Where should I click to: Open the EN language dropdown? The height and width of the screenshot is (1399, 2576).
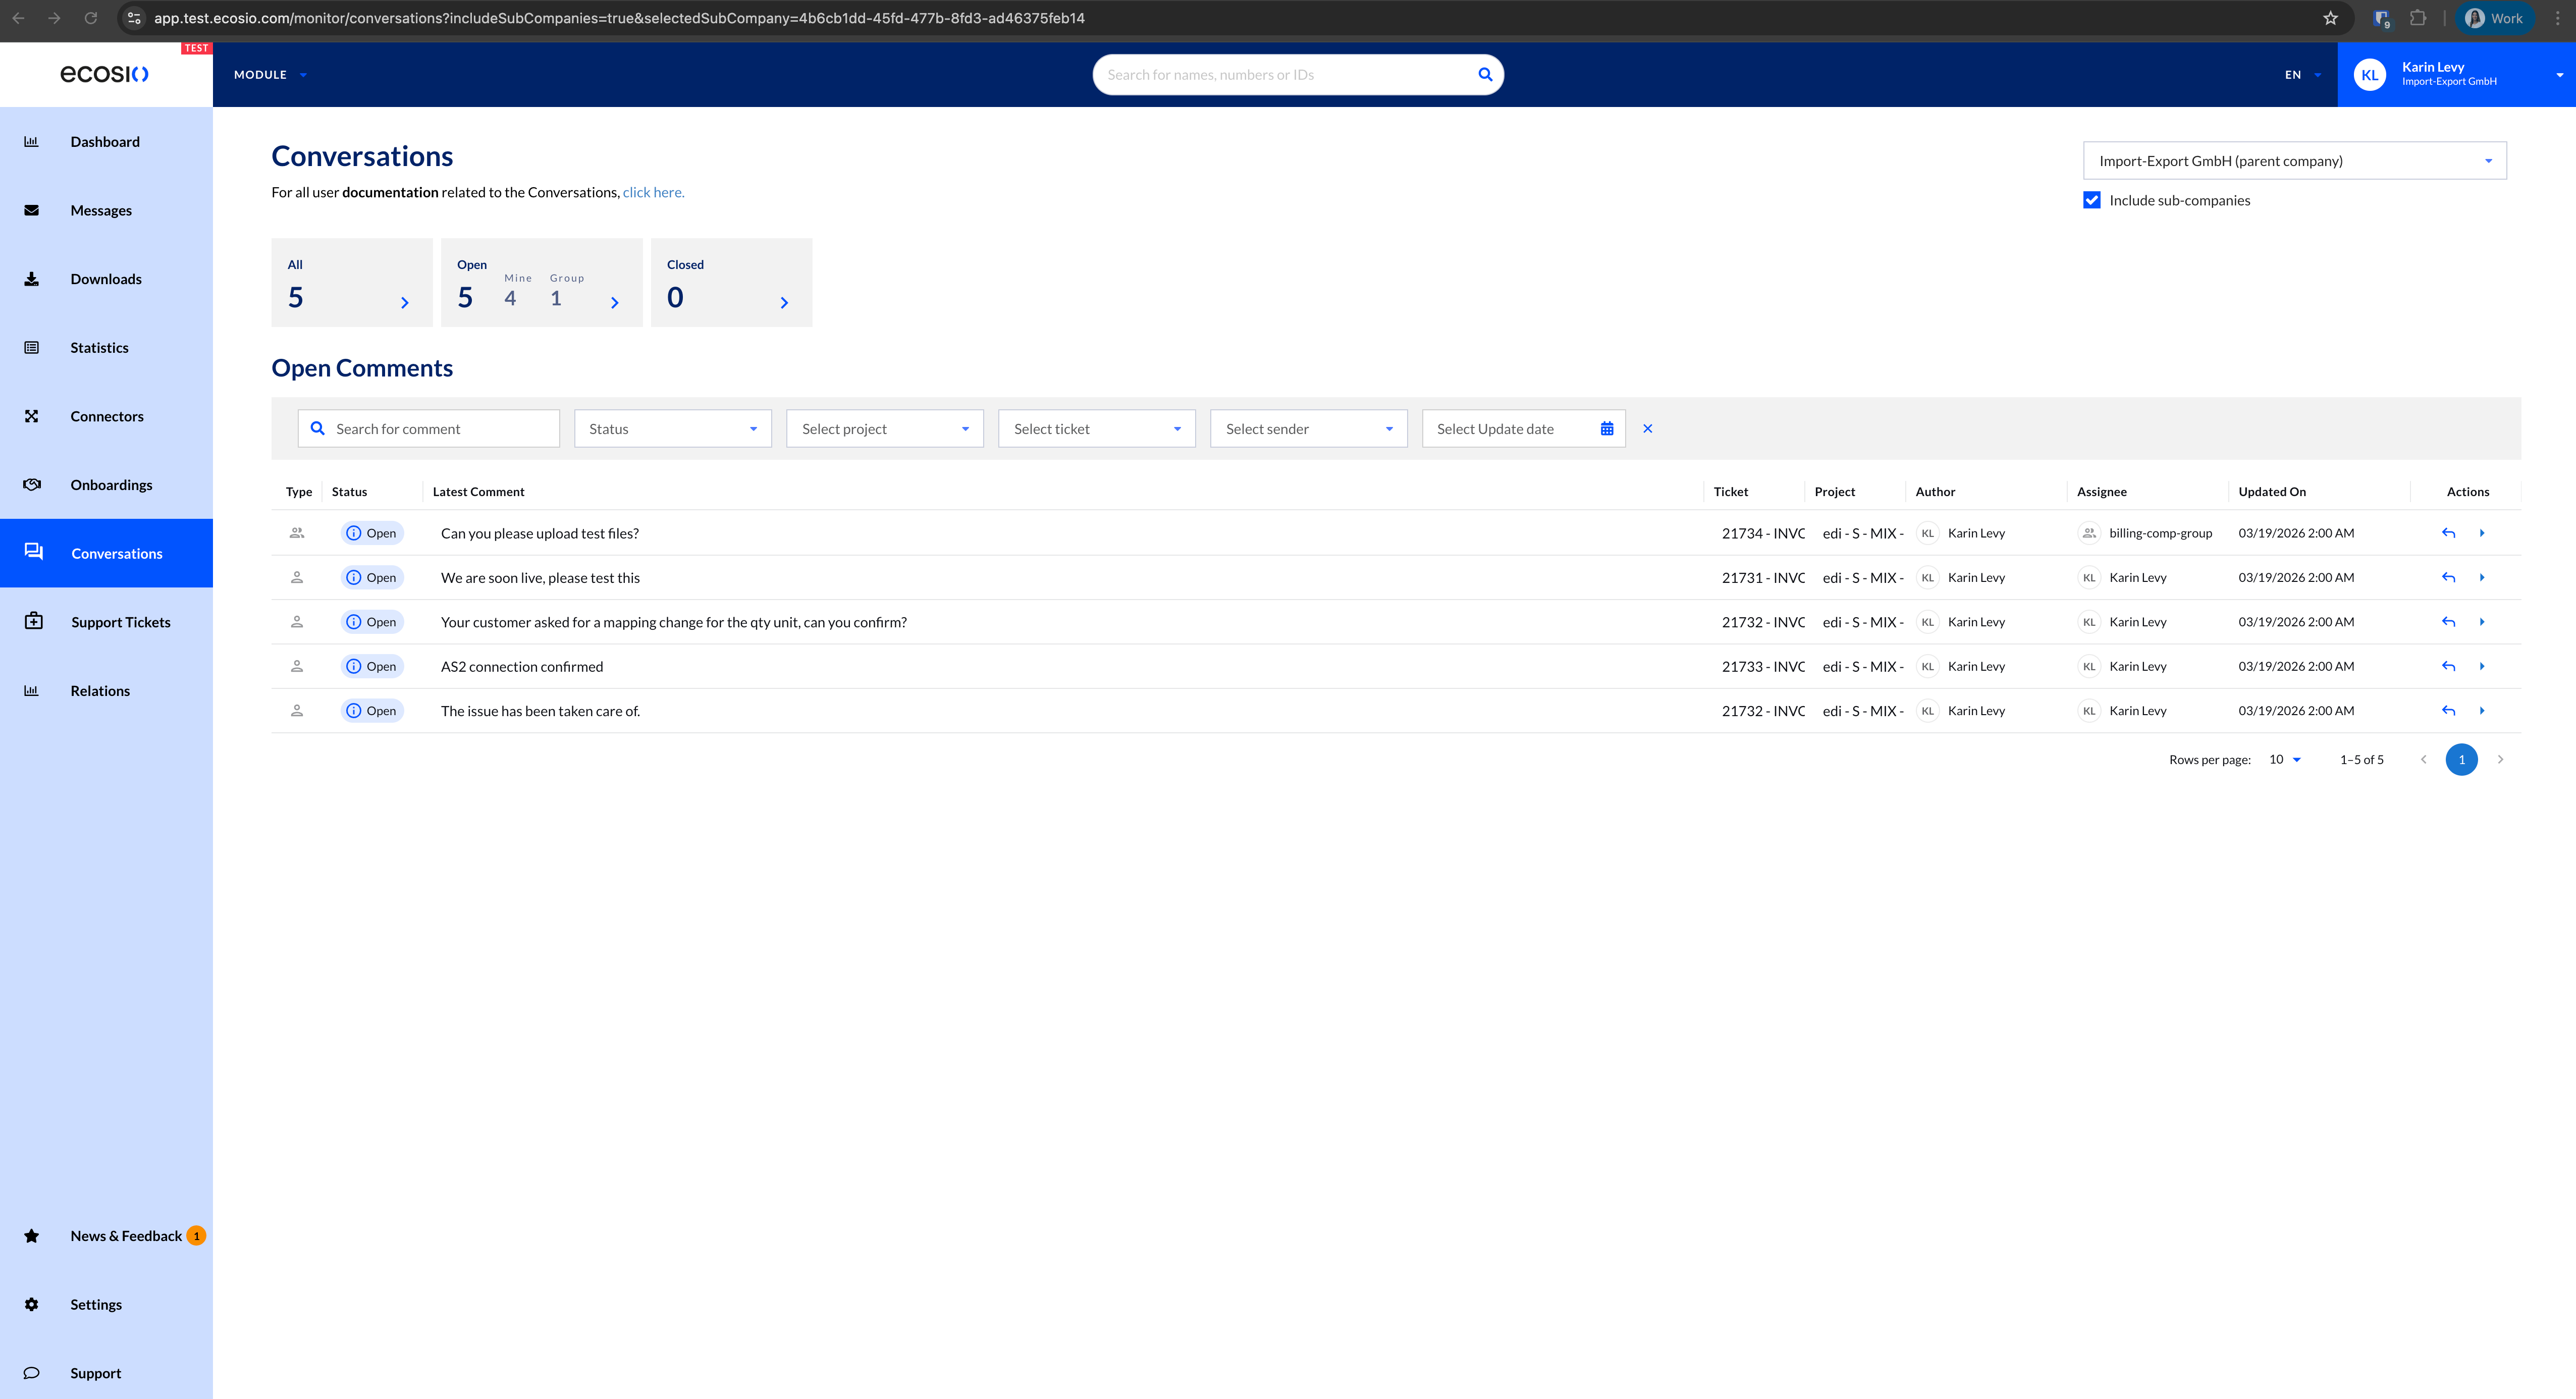tap(2303, 75)
